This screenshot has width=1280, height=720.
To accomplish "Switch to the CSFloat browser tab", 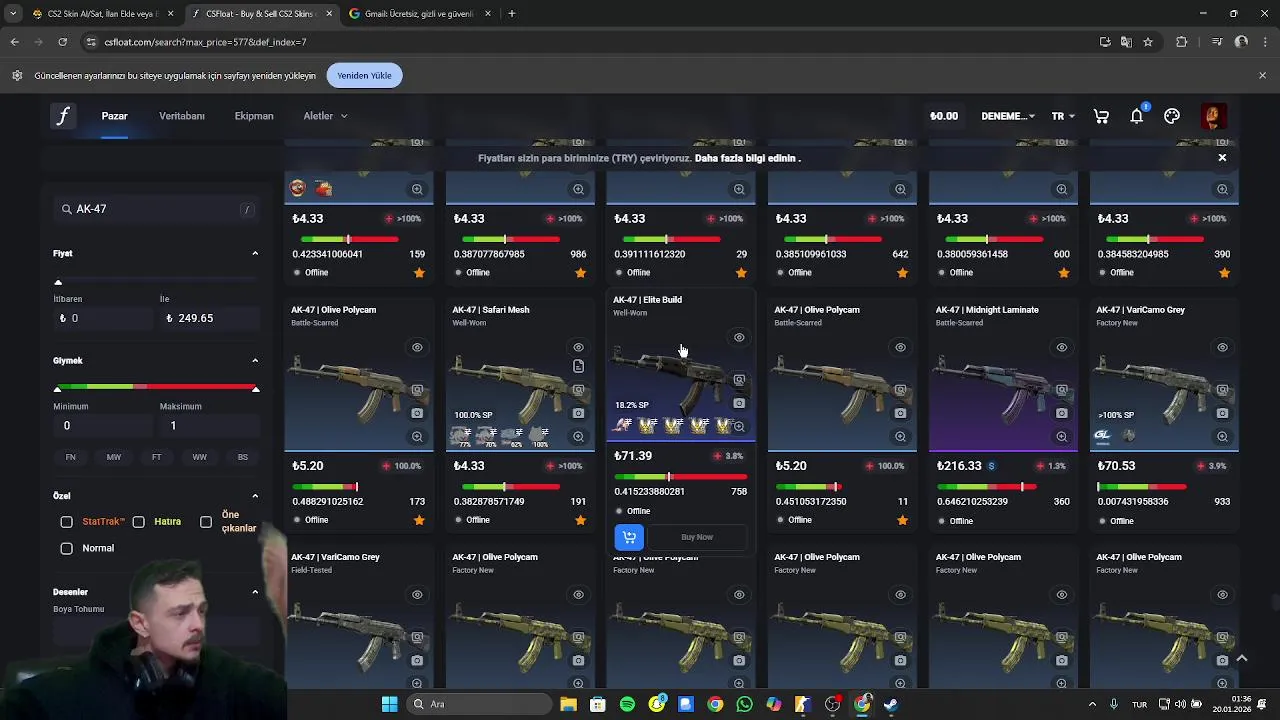I will coord(262,14).
